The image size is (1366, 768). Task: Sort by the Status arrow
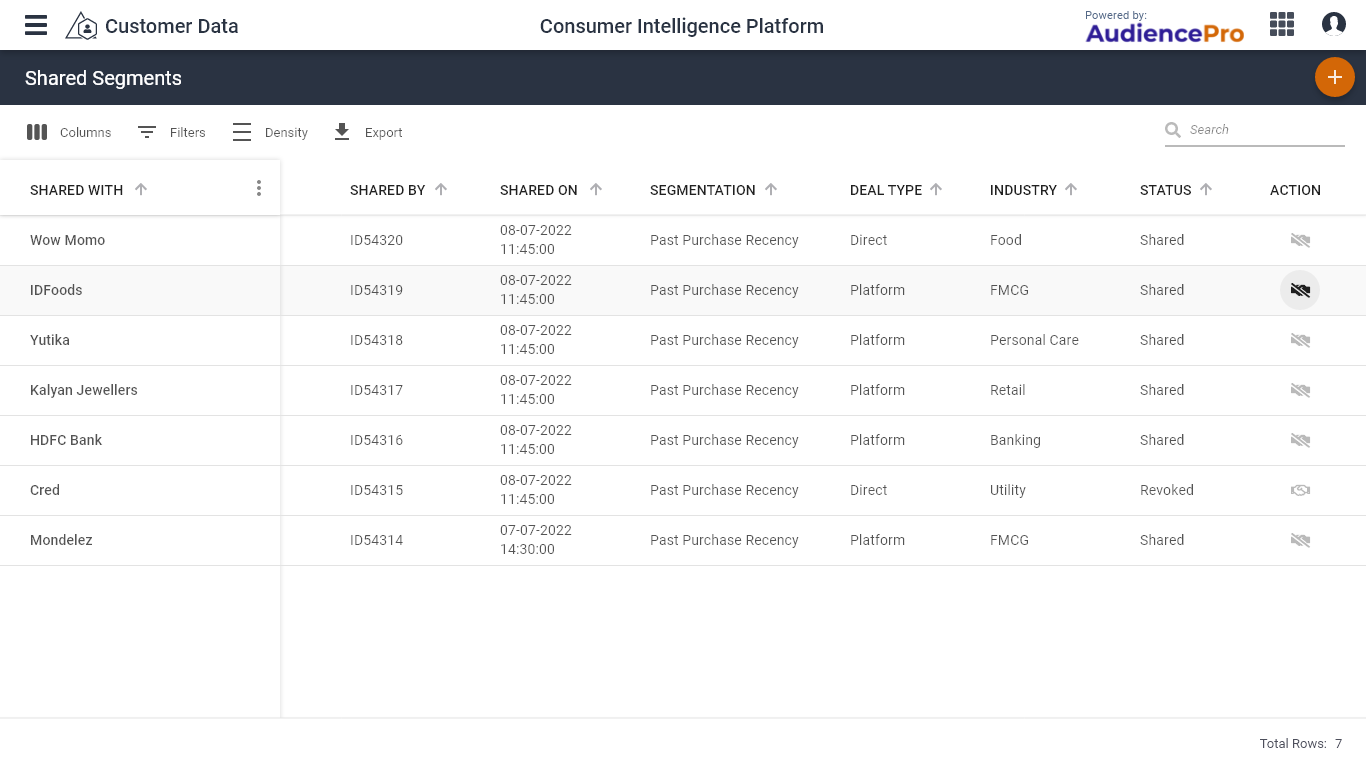point(1206,189)
